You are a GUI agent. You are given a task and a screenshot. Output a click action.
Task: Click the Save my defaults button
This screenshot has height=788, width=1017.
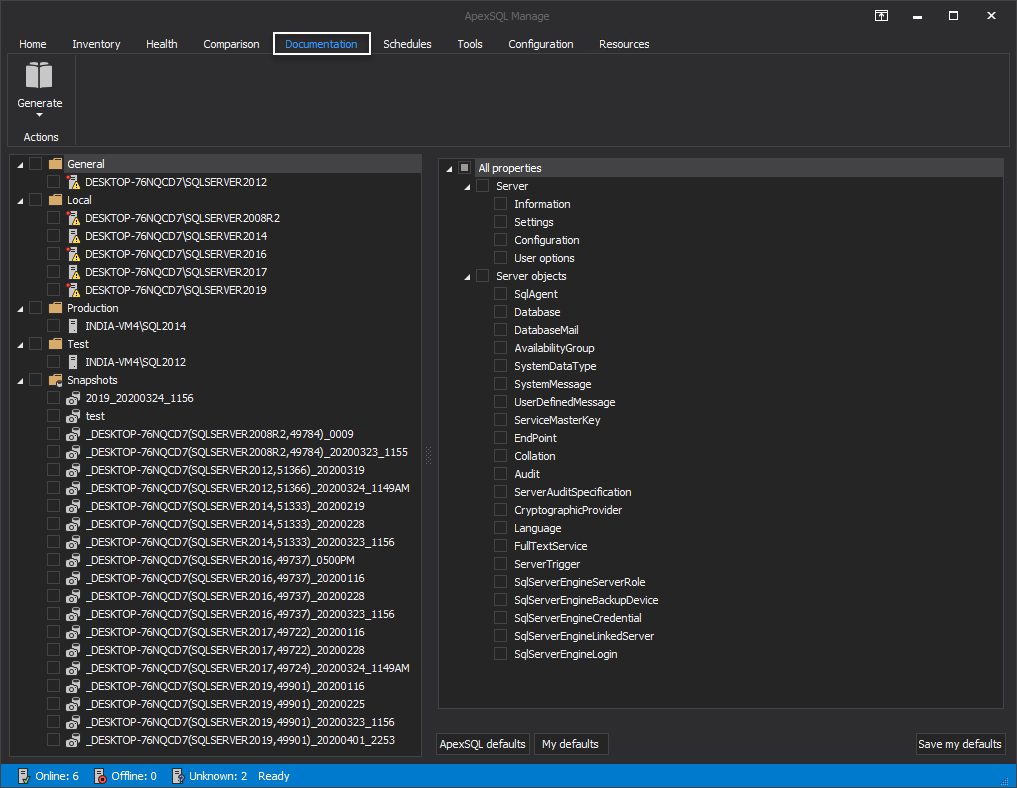click(x=960, y=744)
